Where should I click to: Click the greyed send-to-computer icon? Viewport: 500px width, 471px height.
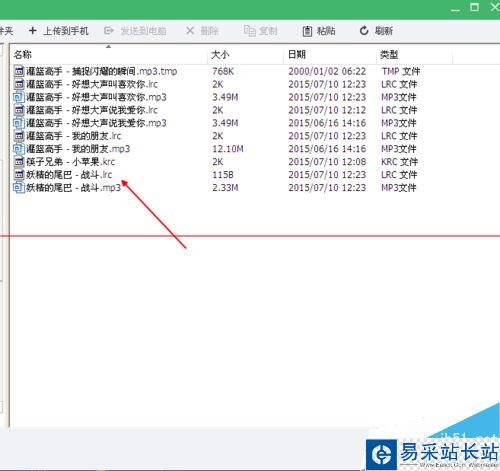(x=109, y=31)
